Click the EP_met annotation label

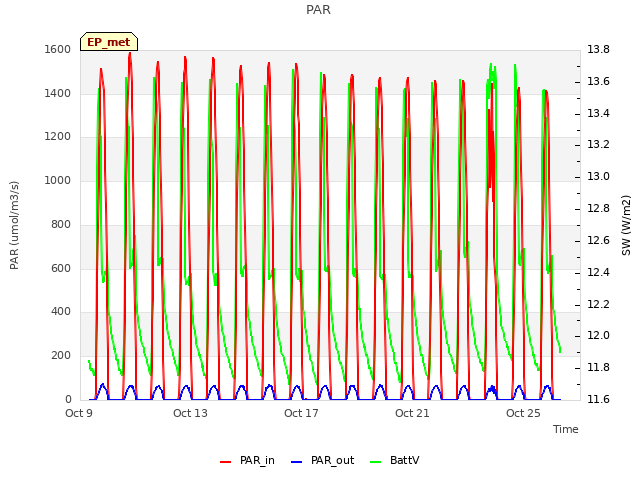pyautogui.click(x=109, y=42)
